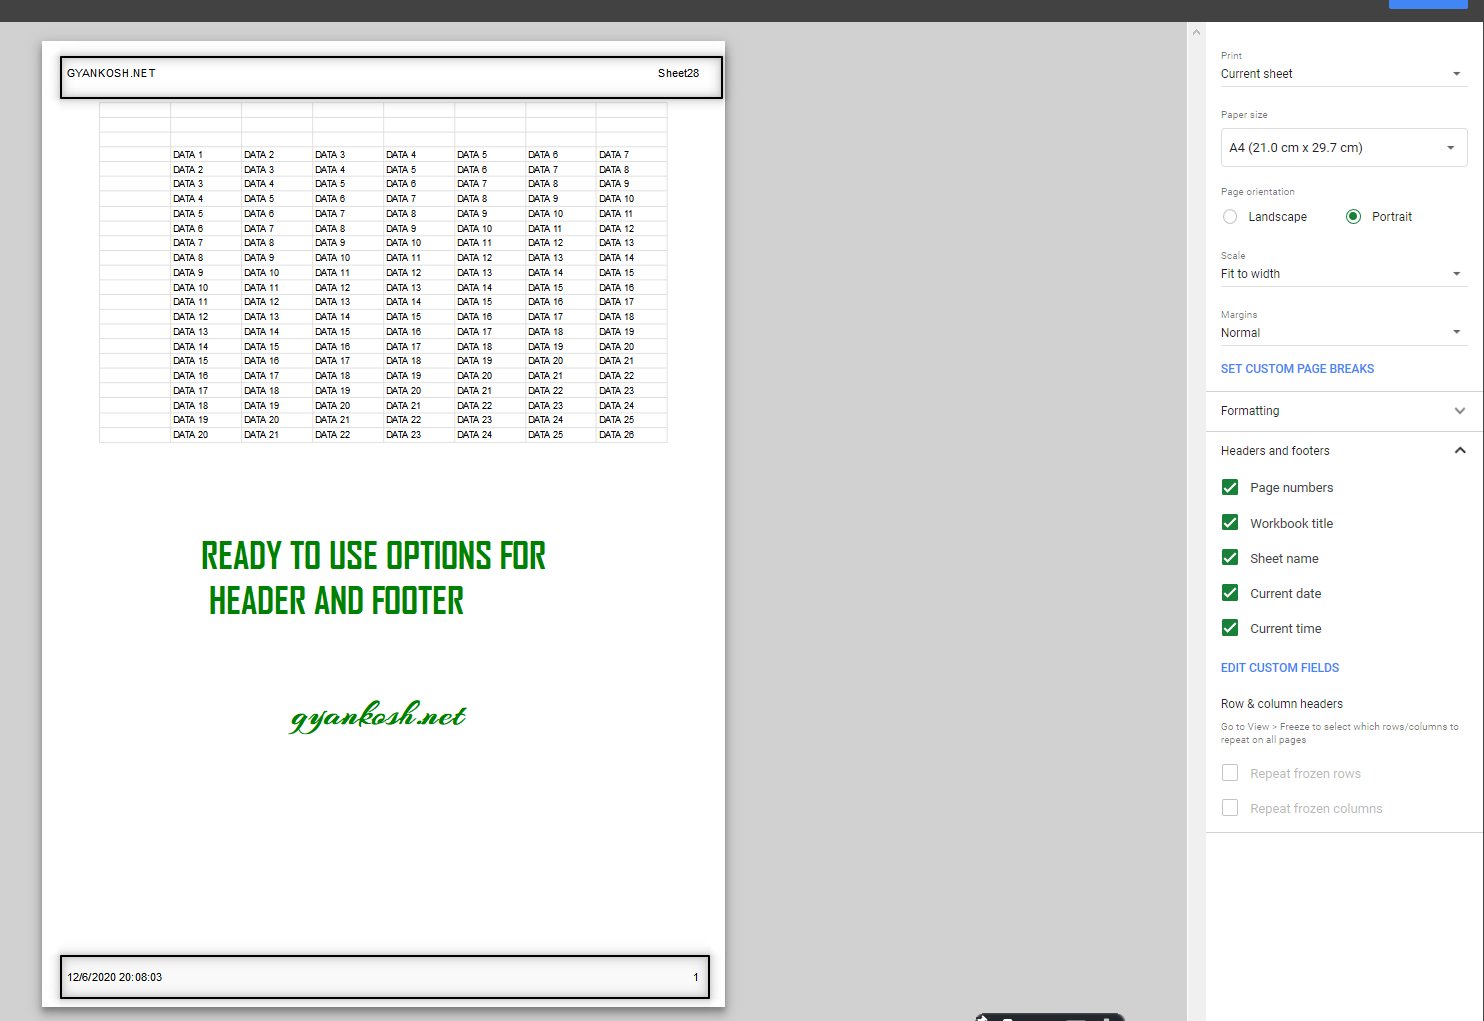1484x1021 pixels.
Task: Uncheck the Current time option
Action: coord(1229,627)
